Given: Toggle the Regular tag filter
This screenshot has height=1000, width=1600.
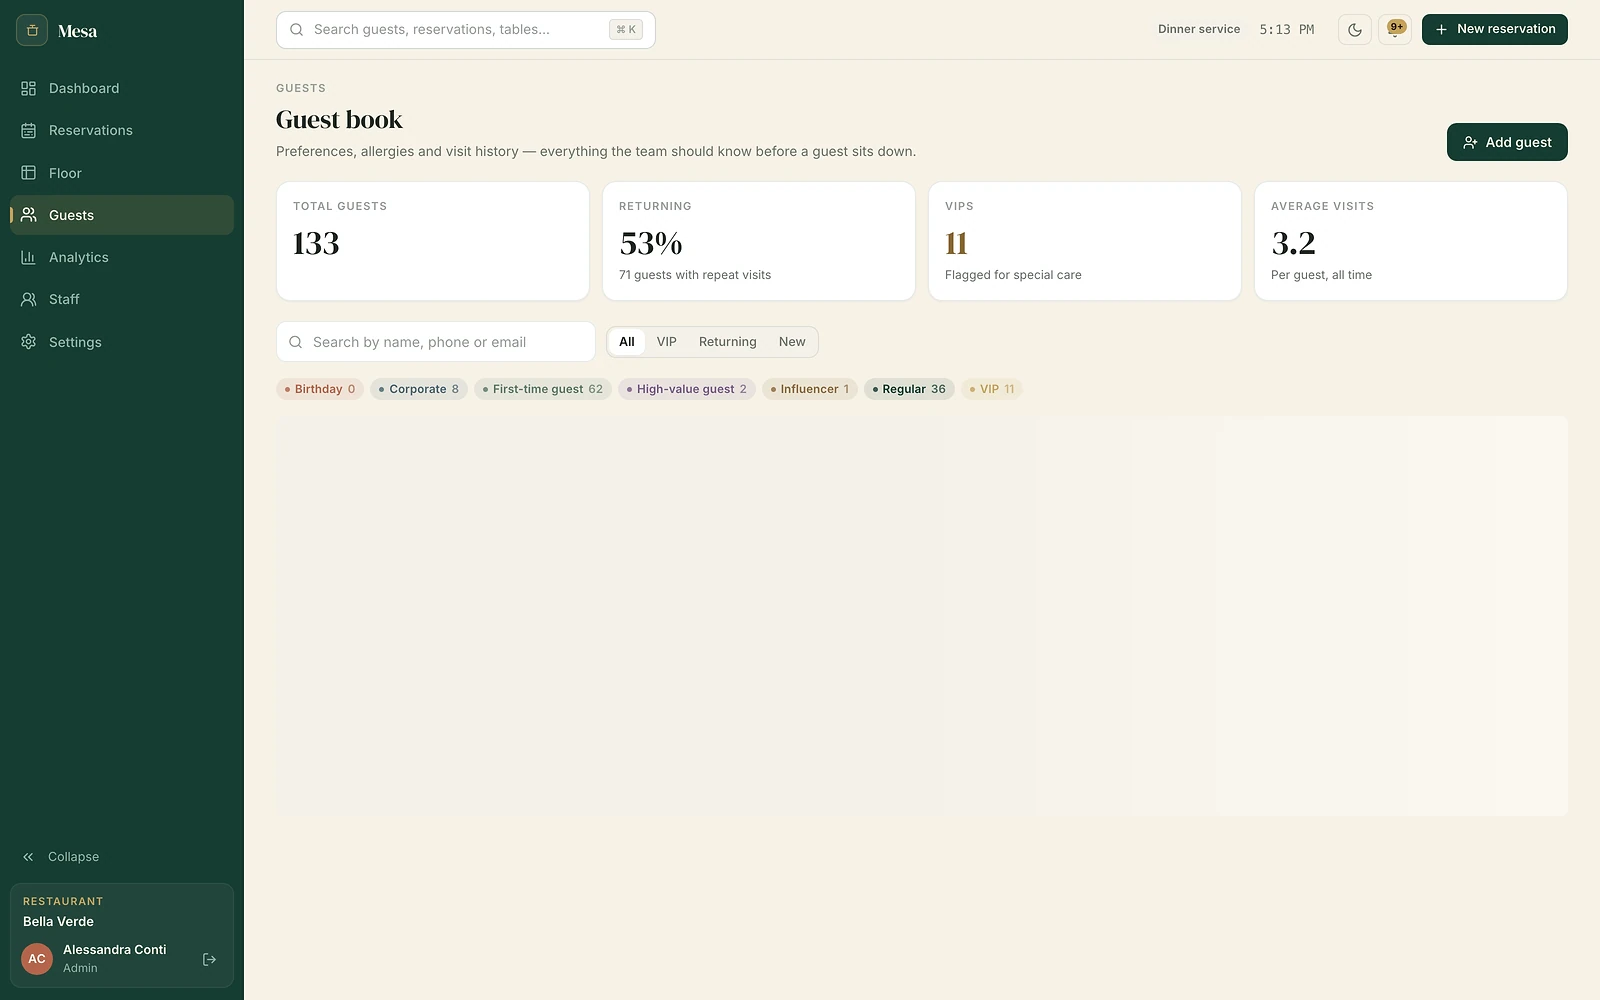Looking at the screenshot, I should pos(909,389).
